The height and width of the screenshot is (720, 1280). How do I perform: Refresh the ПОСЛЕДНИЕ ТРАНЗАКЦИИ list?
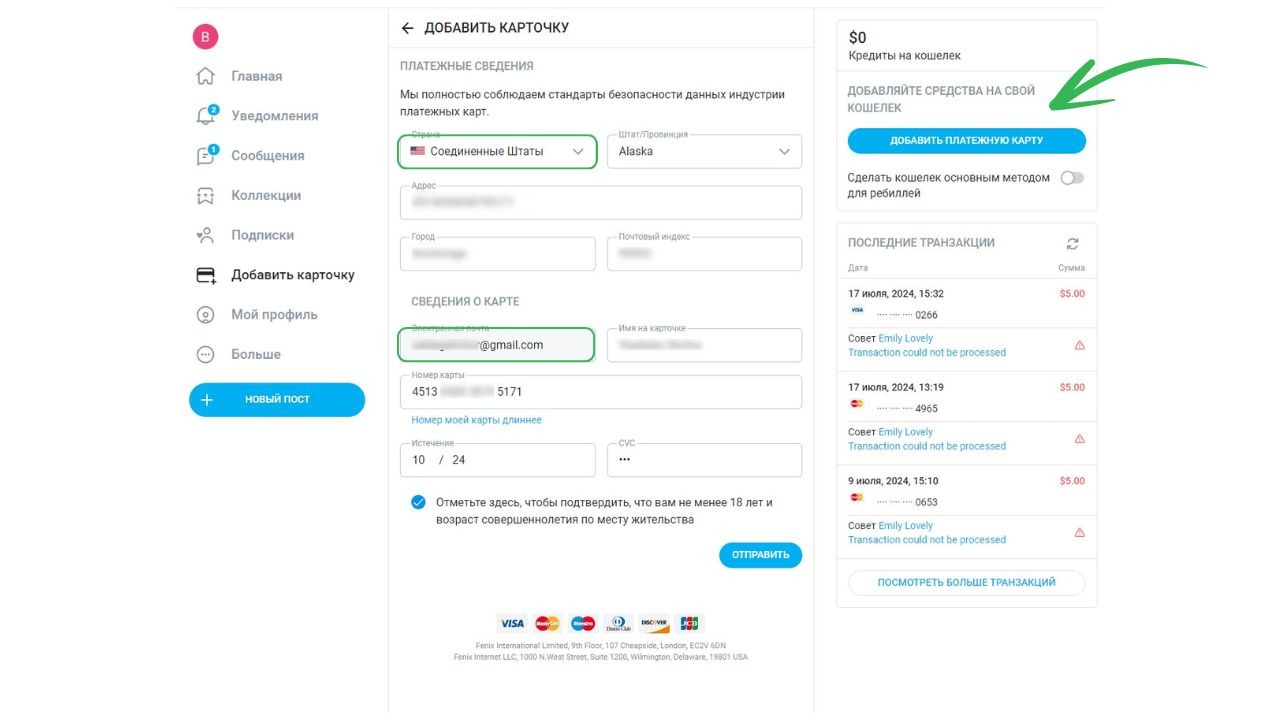(1073, 244)
